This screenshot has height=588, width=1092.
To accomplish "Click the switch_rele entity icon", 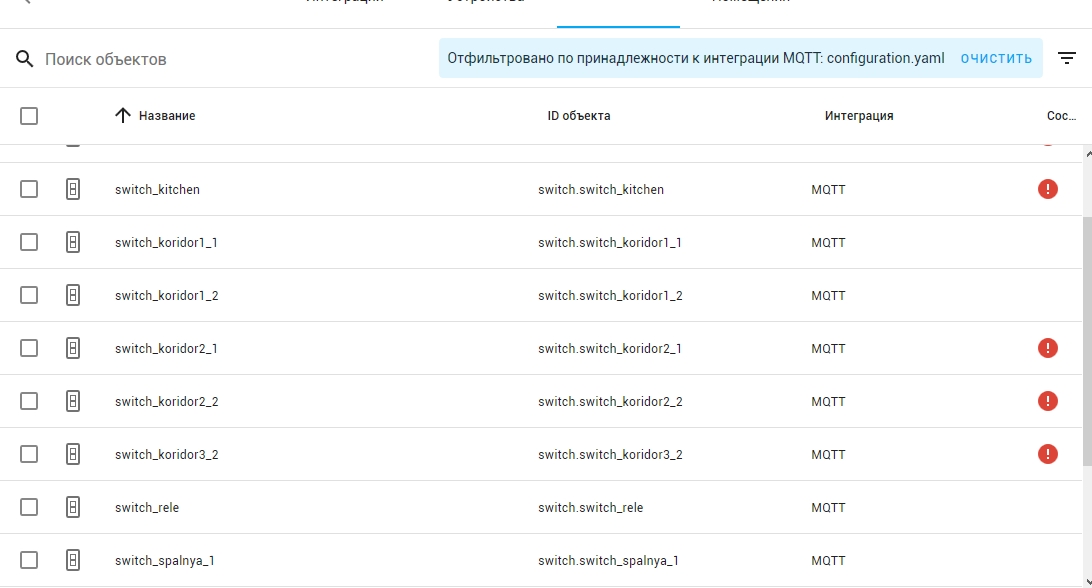I will [73, 507].
